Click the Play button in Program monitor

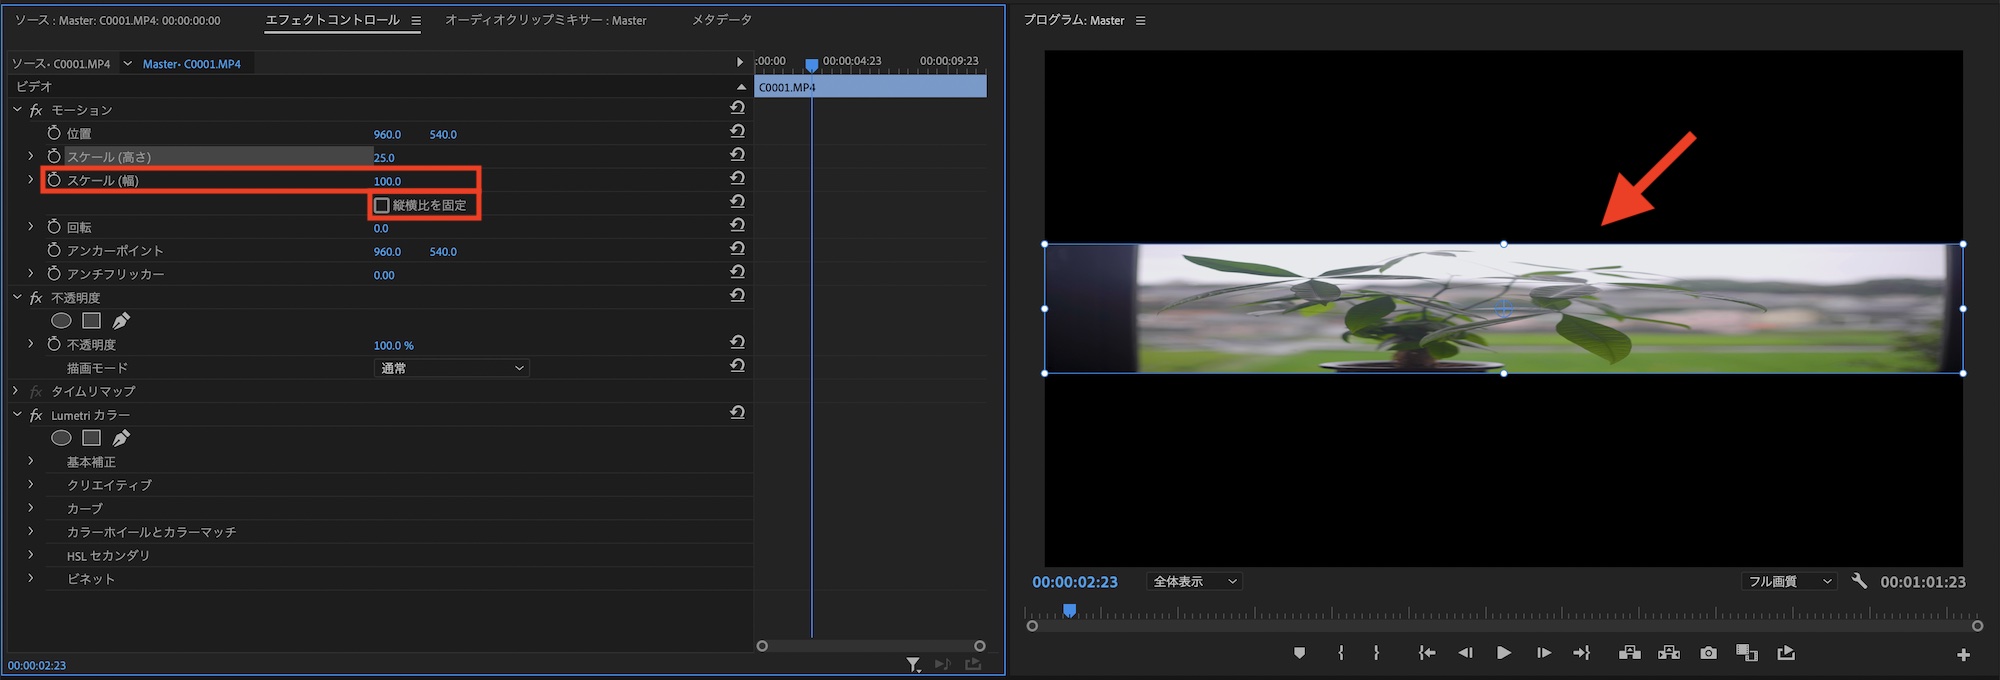coord(1503,653)
